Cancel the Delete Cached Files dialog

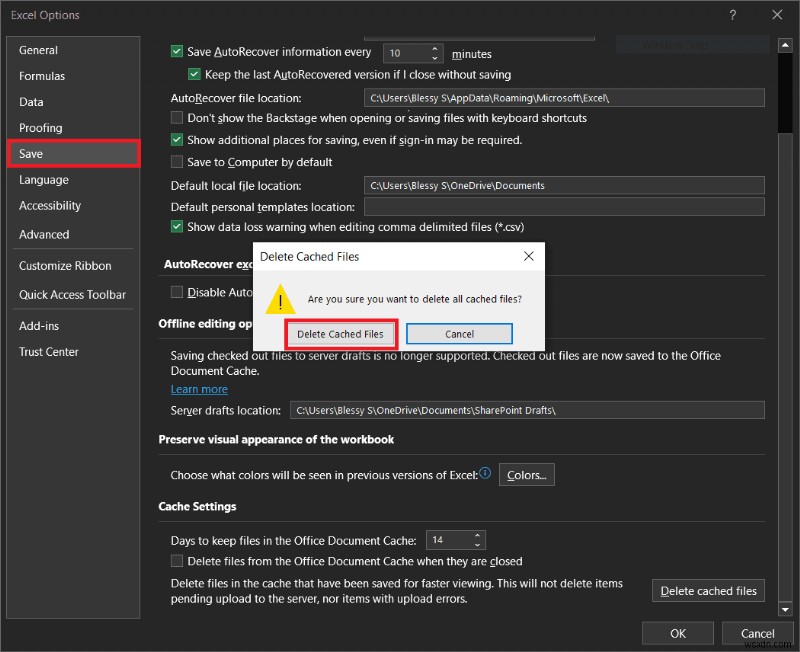tap(459, 334)
